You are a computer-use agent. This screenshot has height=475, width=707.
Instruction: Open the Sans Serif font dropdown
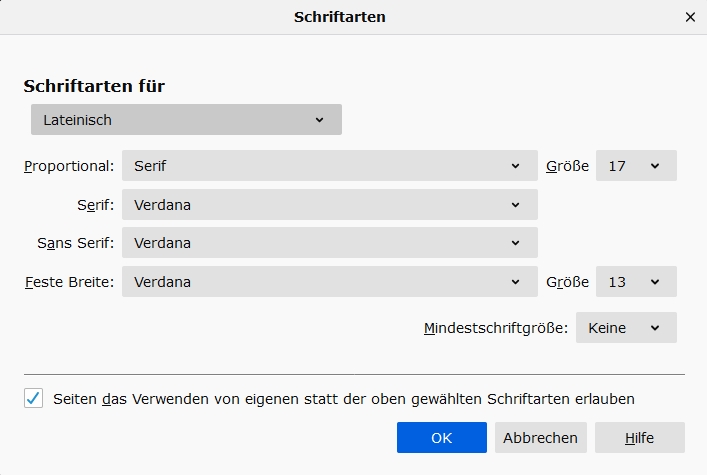(x=329, y=243)
